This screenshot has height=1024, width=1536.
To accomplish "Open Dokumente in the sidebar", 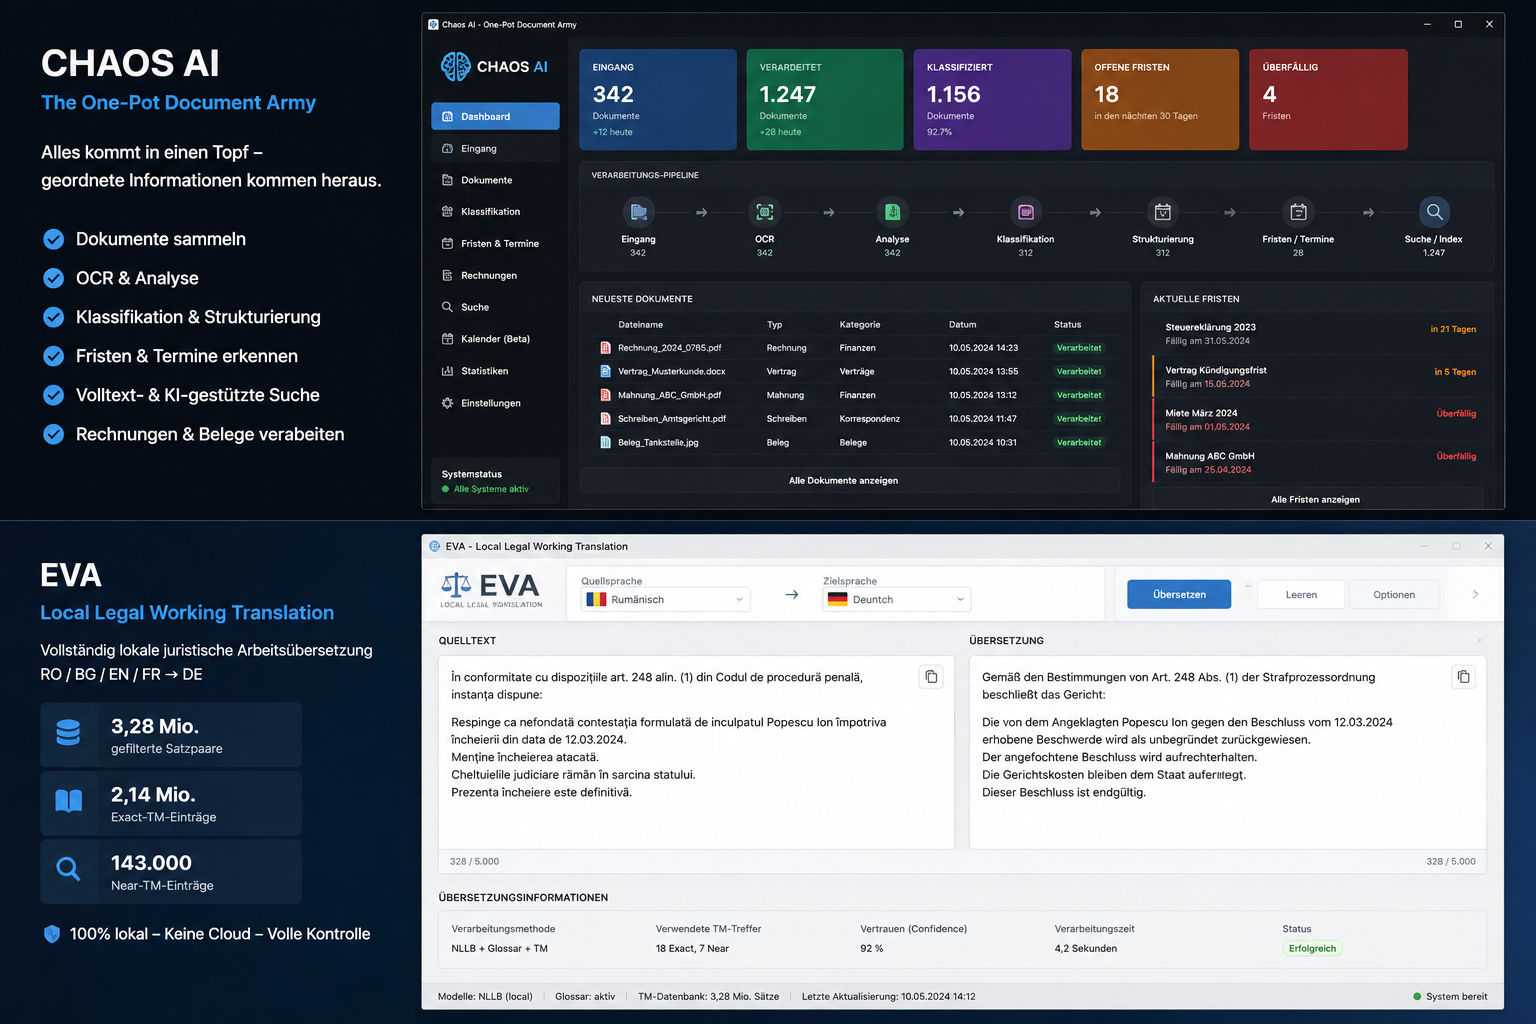I will [495, 180].
